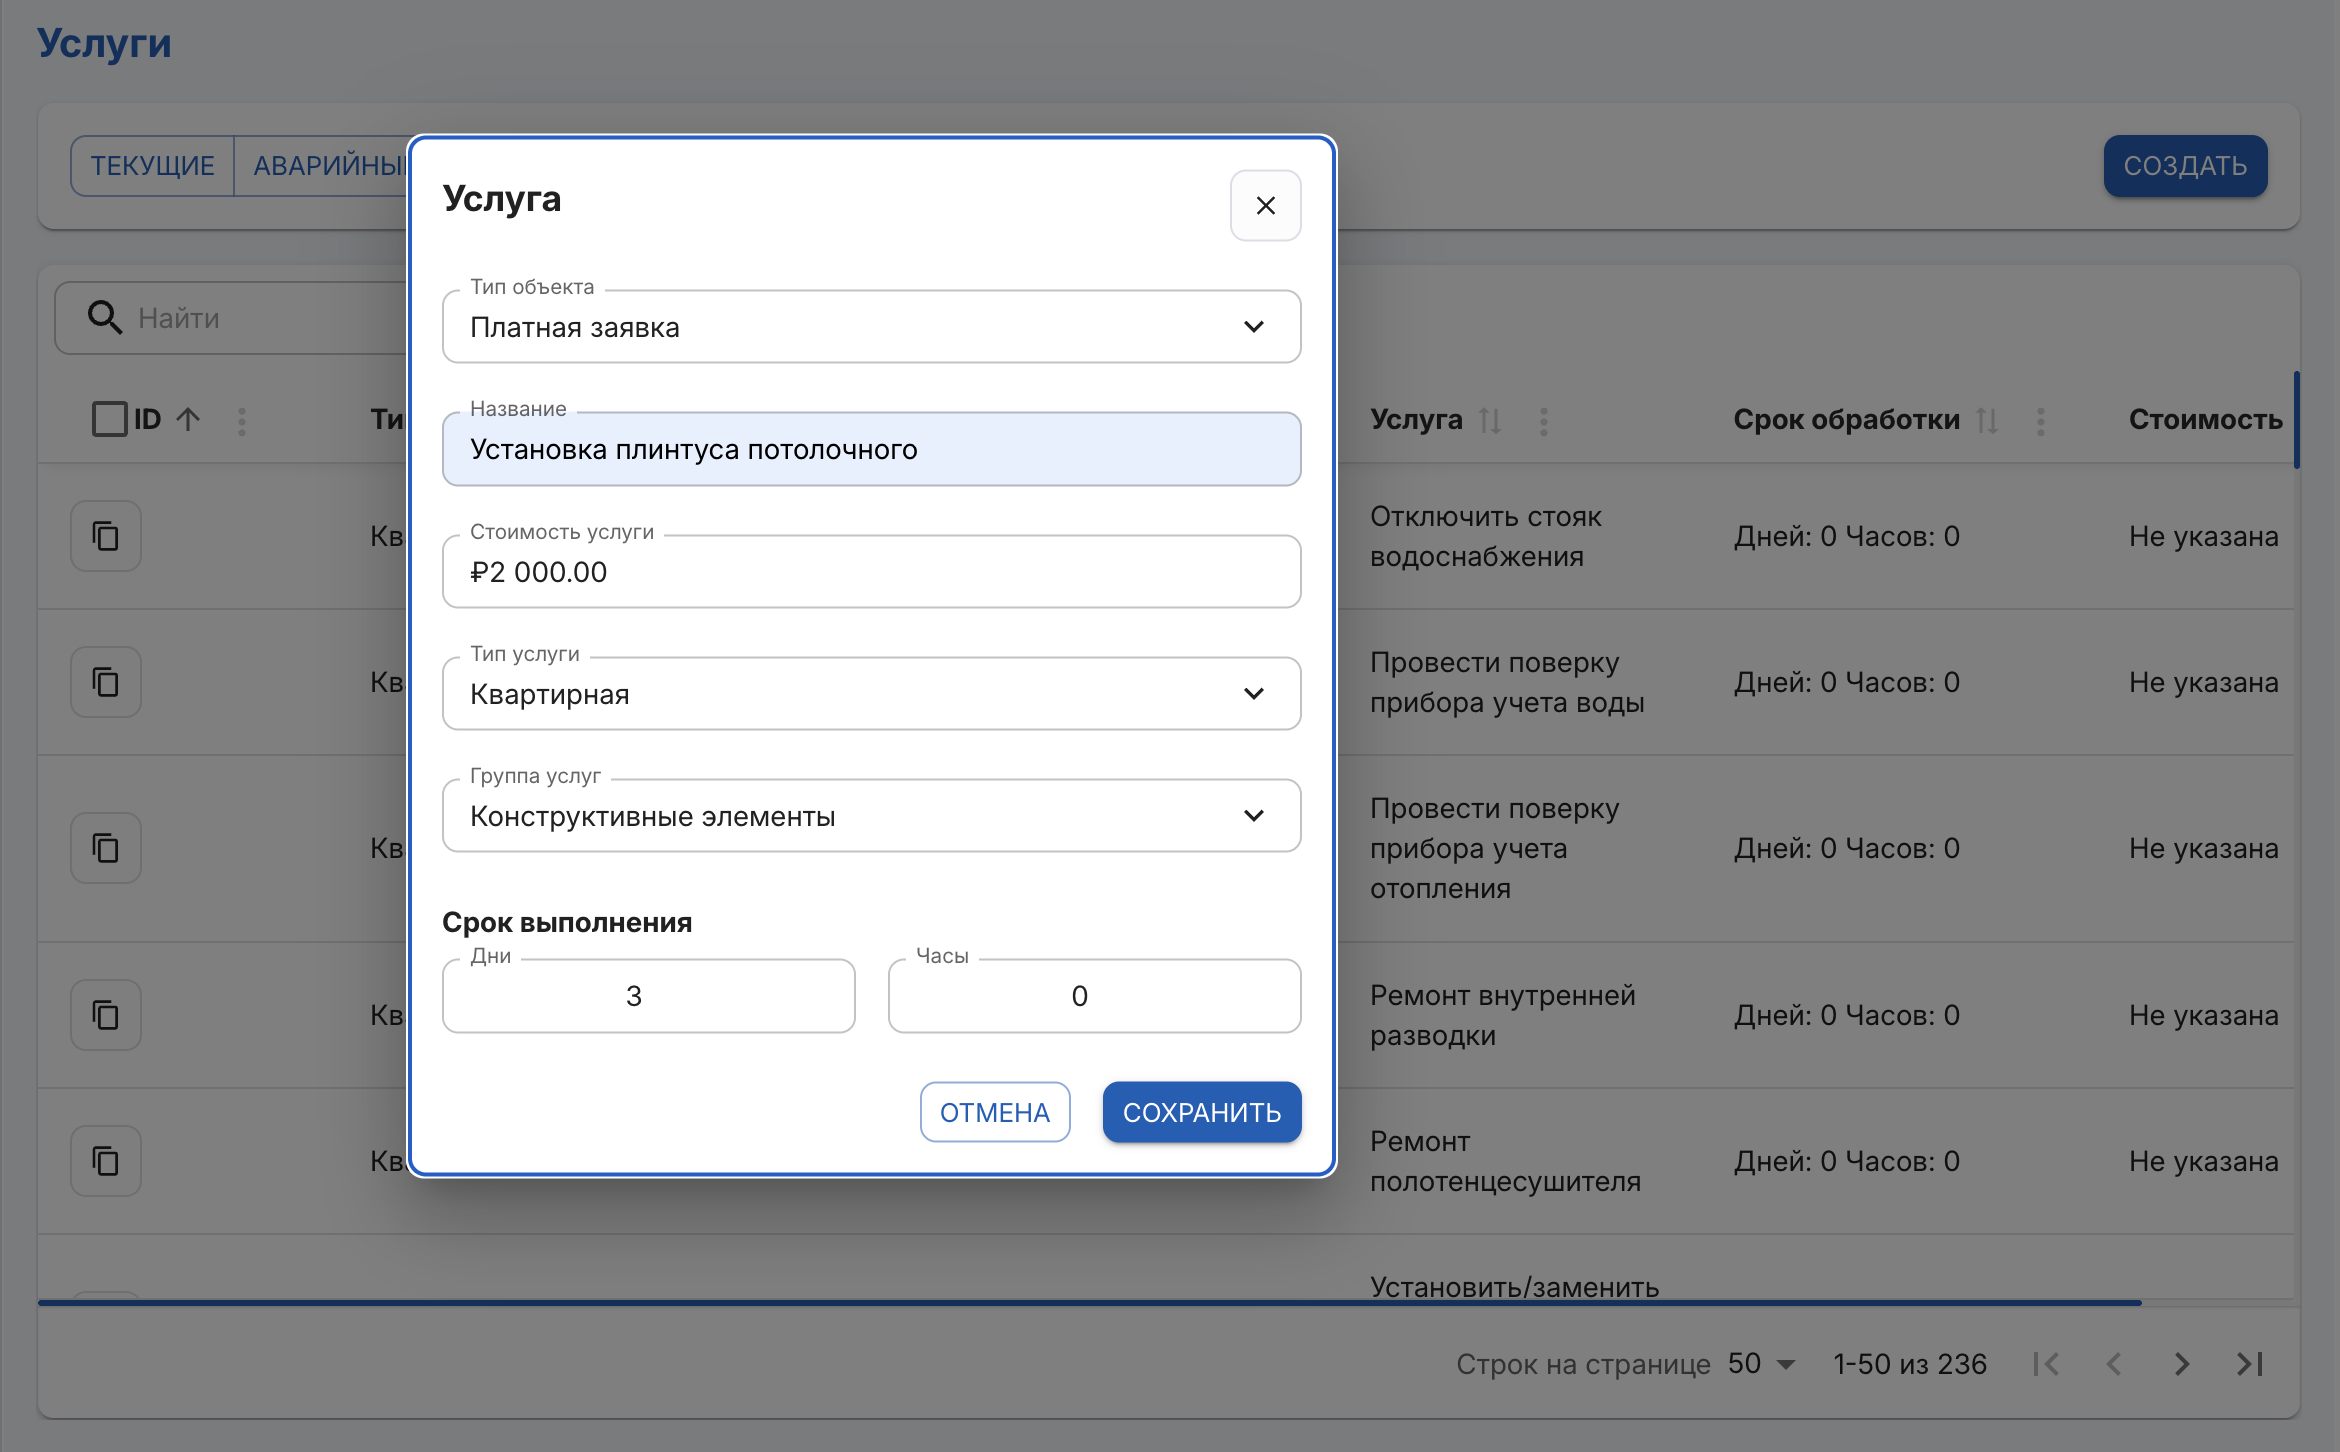Image resolution: width=2340 pixels, height=1452 pixels.
Task: Change rows per page dropdown
Action: click(1762, 1364)
